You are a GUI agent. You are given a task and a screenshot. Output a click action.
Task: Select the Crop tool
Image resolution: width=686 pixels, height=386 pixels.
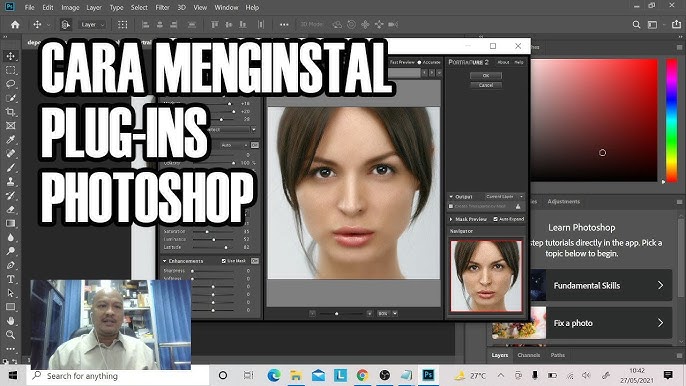click(10, 112)
